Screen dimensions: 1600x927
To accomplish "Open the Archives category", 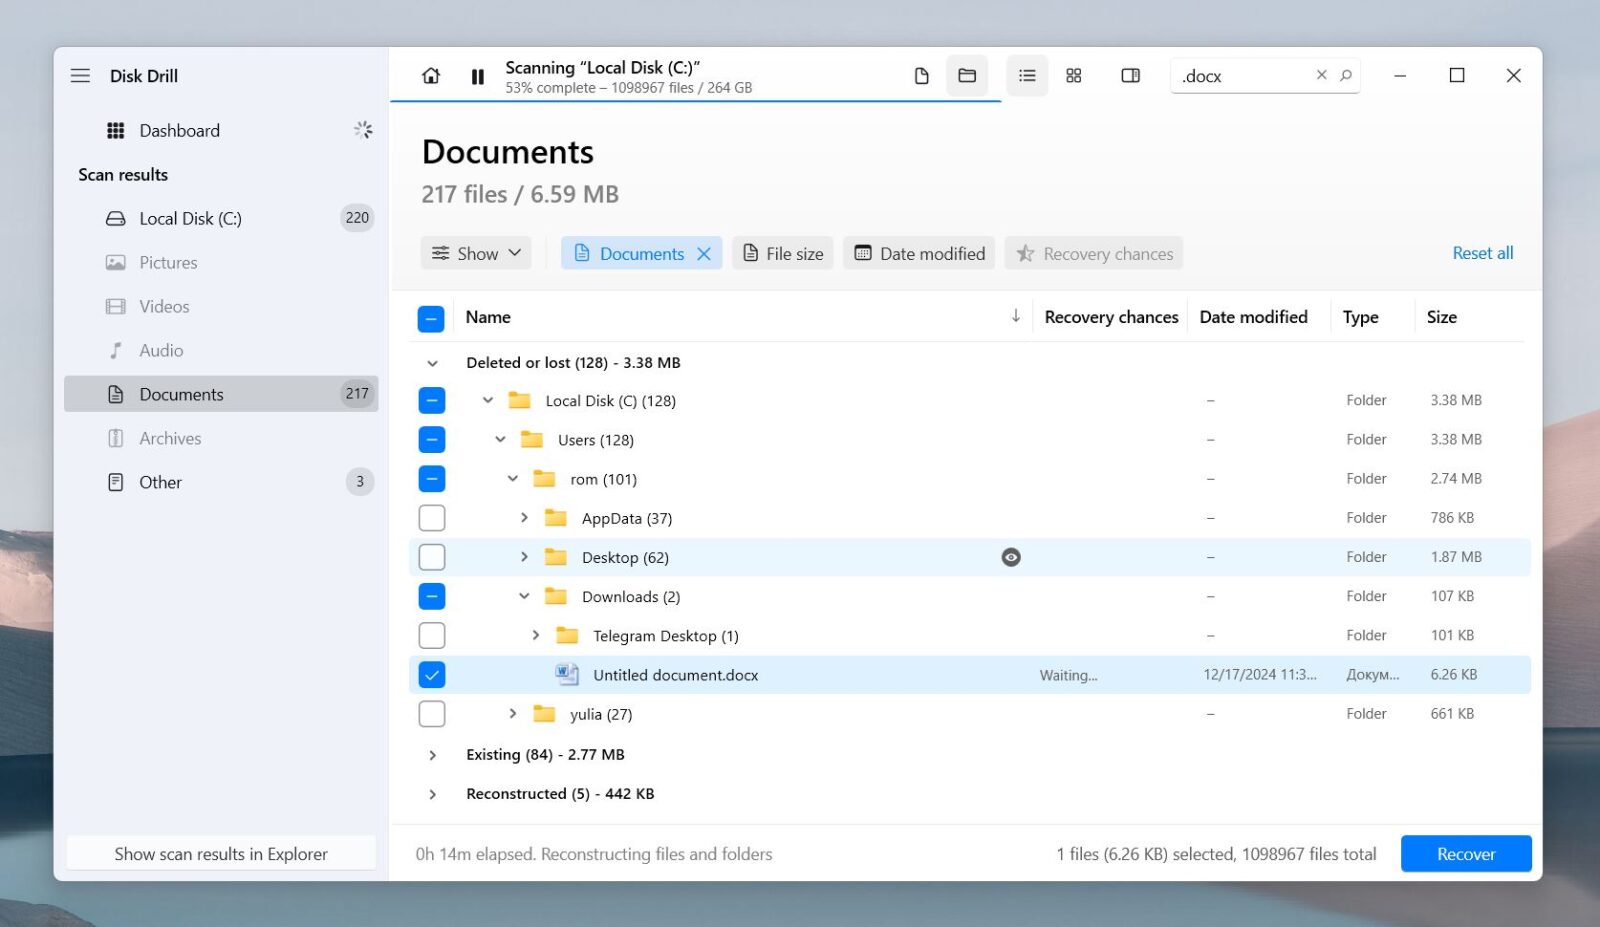I will coord(170,438).
